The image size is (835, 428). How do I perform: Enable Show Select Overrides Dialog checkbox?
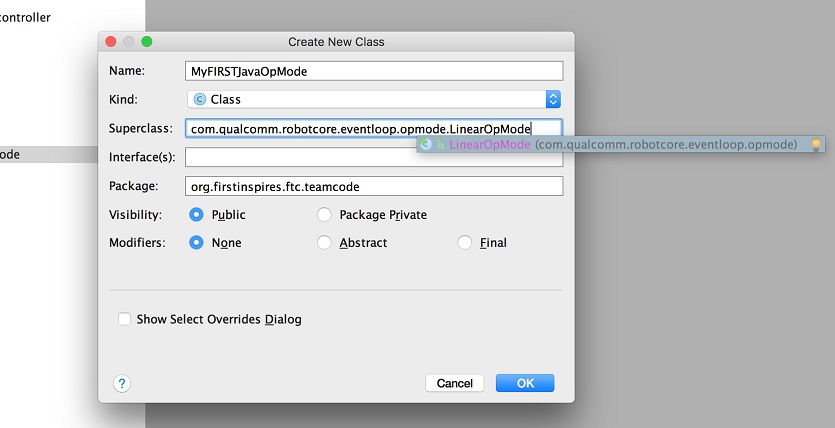tap(124, 319)
